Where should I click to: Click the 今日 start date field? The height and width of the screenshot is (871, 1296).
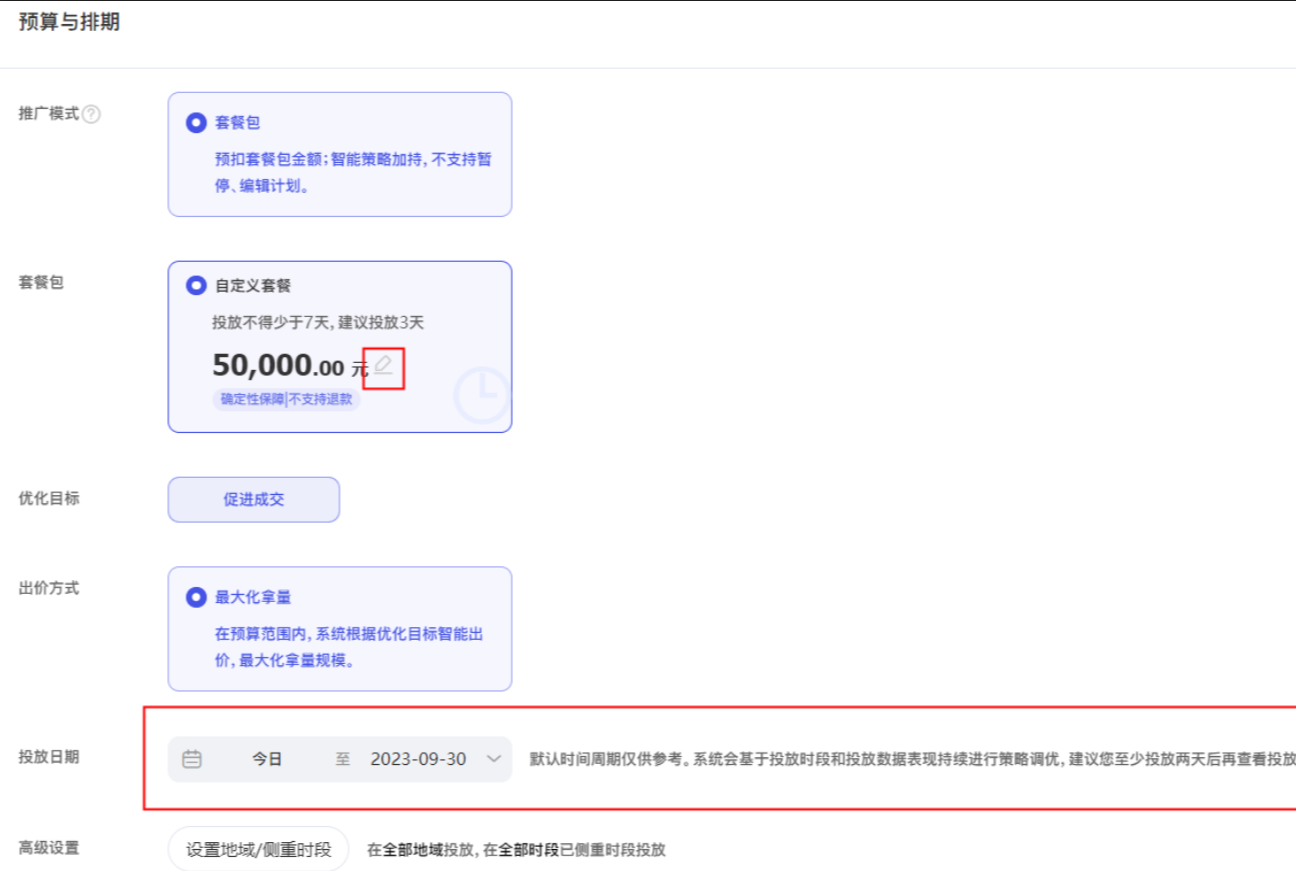point(267,759)
